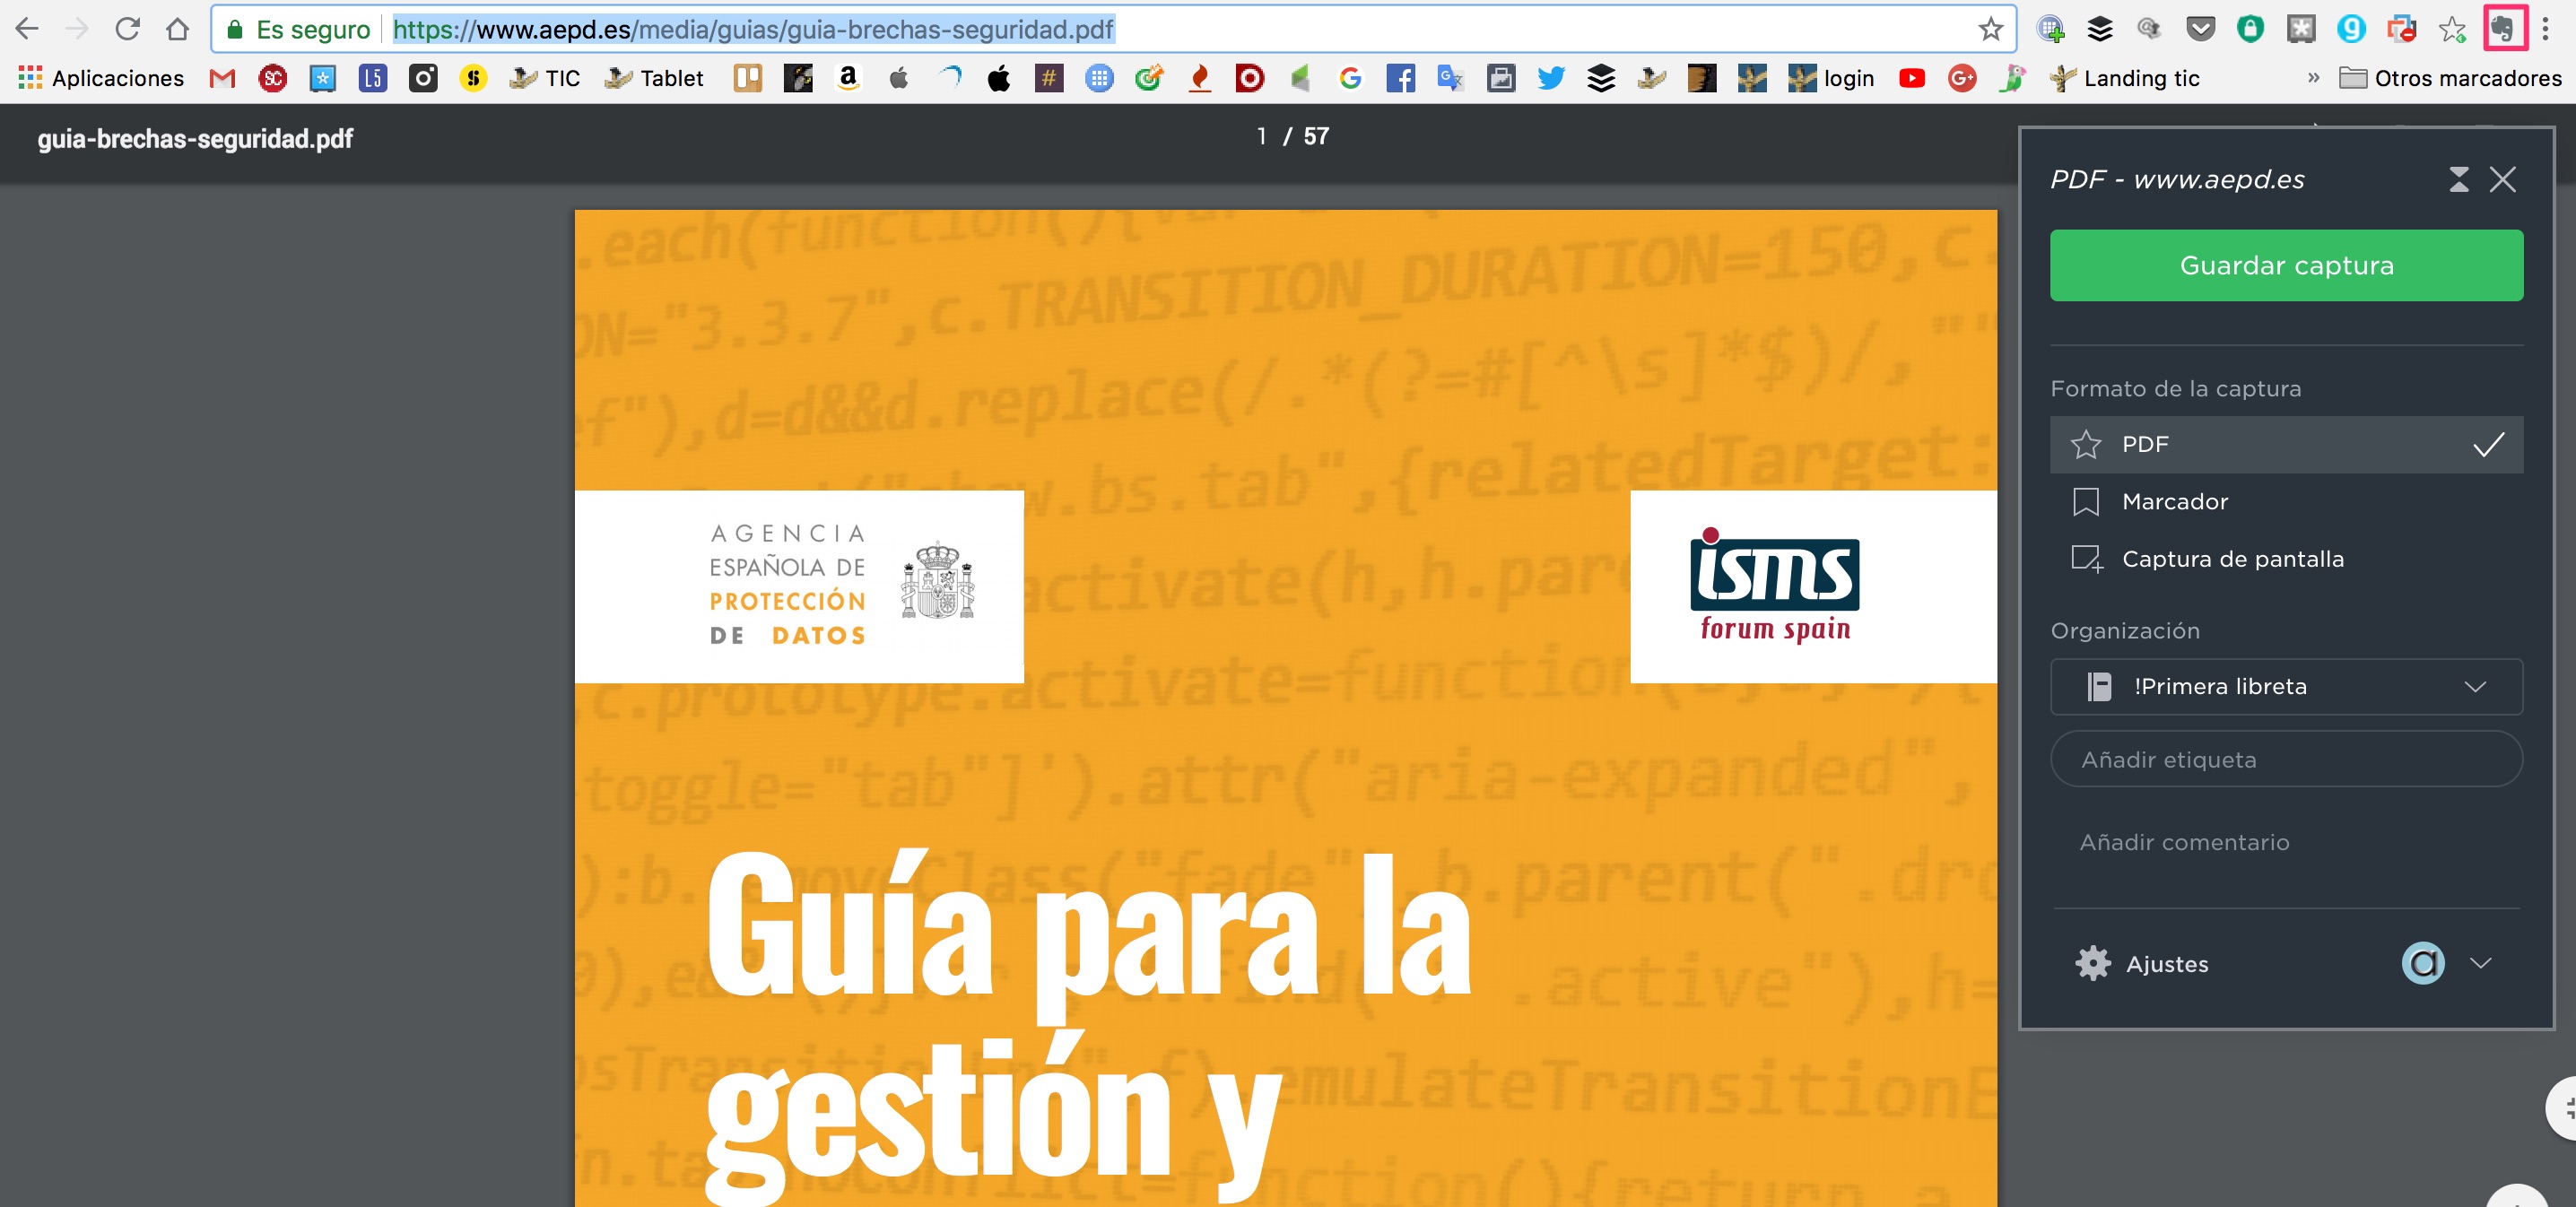
Task: Open the Slack hashtag bookmark
Action: [1049, 78]
